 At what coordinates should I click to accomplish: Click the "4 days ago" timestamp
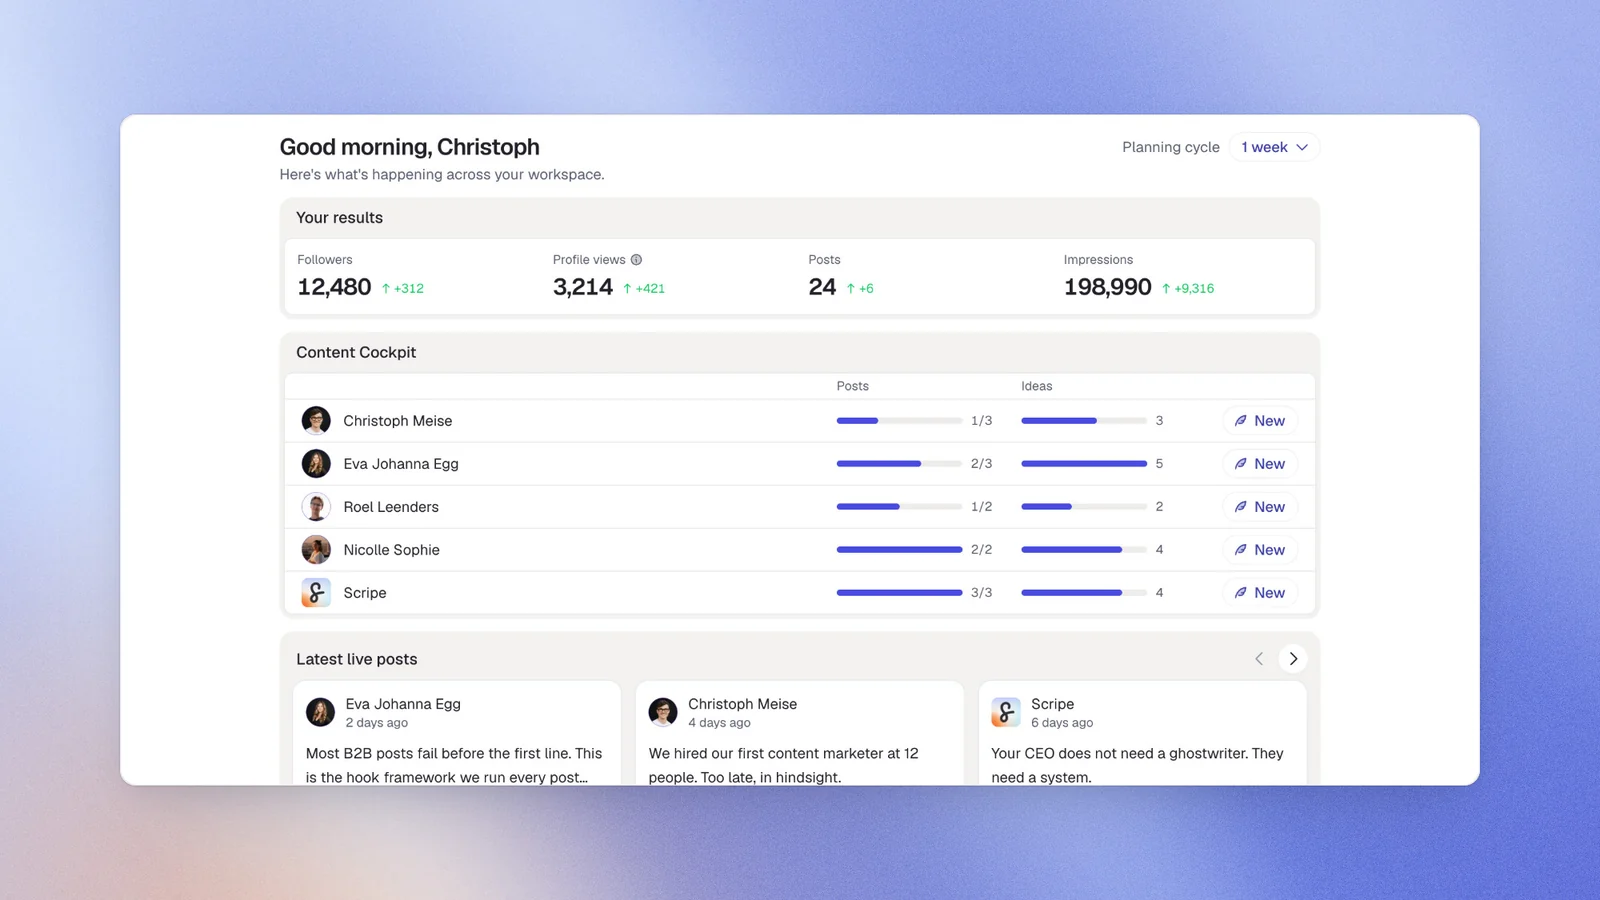coord(719,723)
